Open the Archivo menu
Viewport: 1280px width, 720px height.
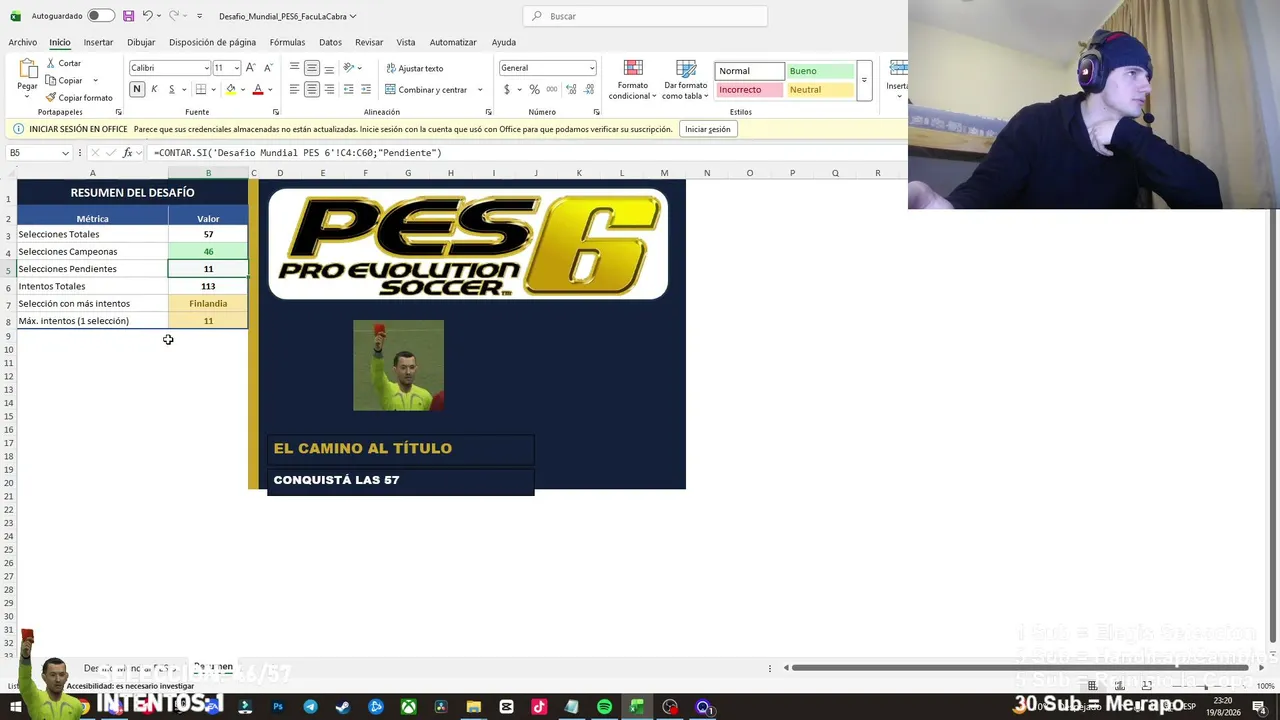(22, 42)
